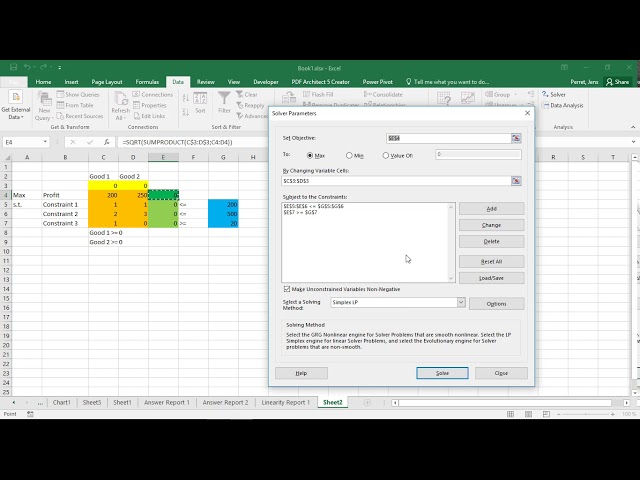
Task: Click the Share button
Action: (618, 82)
